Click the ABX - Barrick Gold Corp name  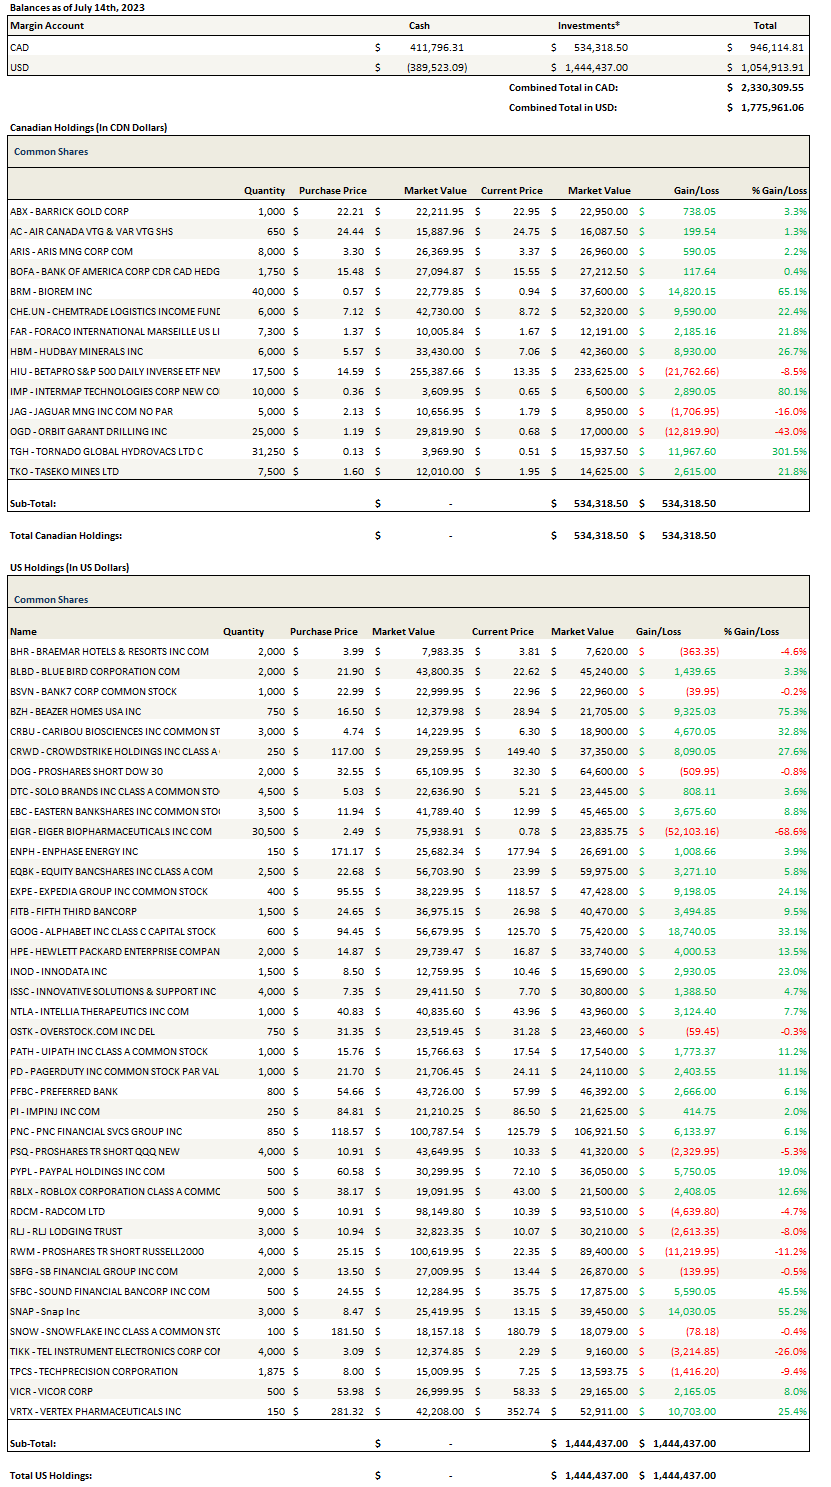[x=69, y=212]
